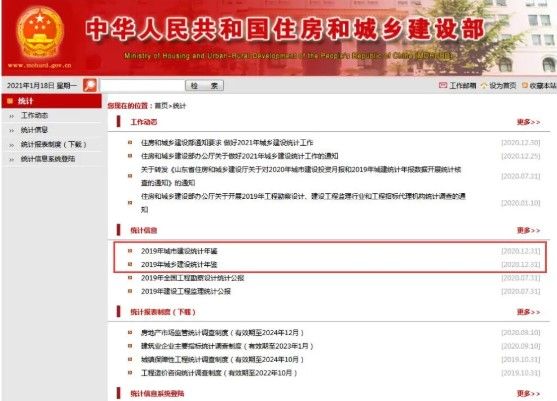Open 工作动态 in the sidebar
557x401 pixels.
point(34,115)
